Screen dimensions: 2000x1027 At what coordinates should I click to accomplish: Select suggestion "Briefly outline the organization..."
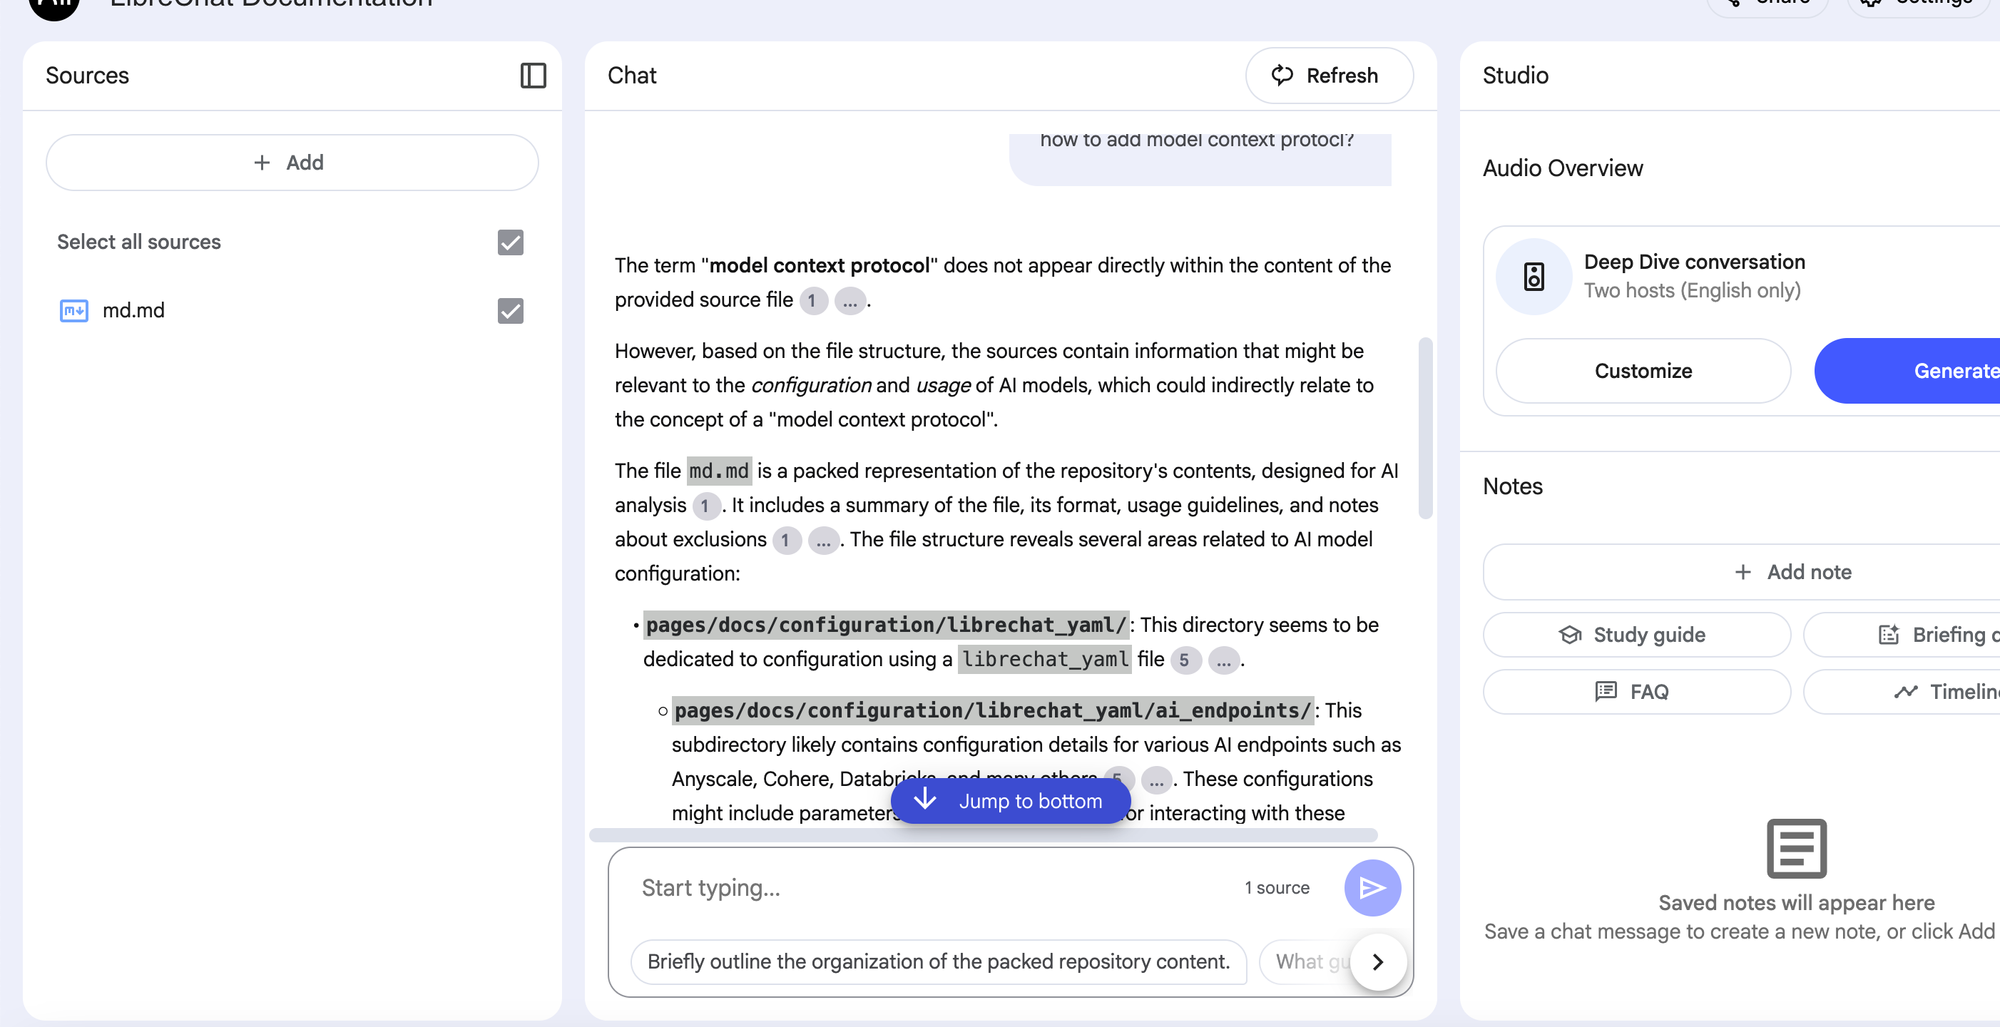click(x=938, y=962)
